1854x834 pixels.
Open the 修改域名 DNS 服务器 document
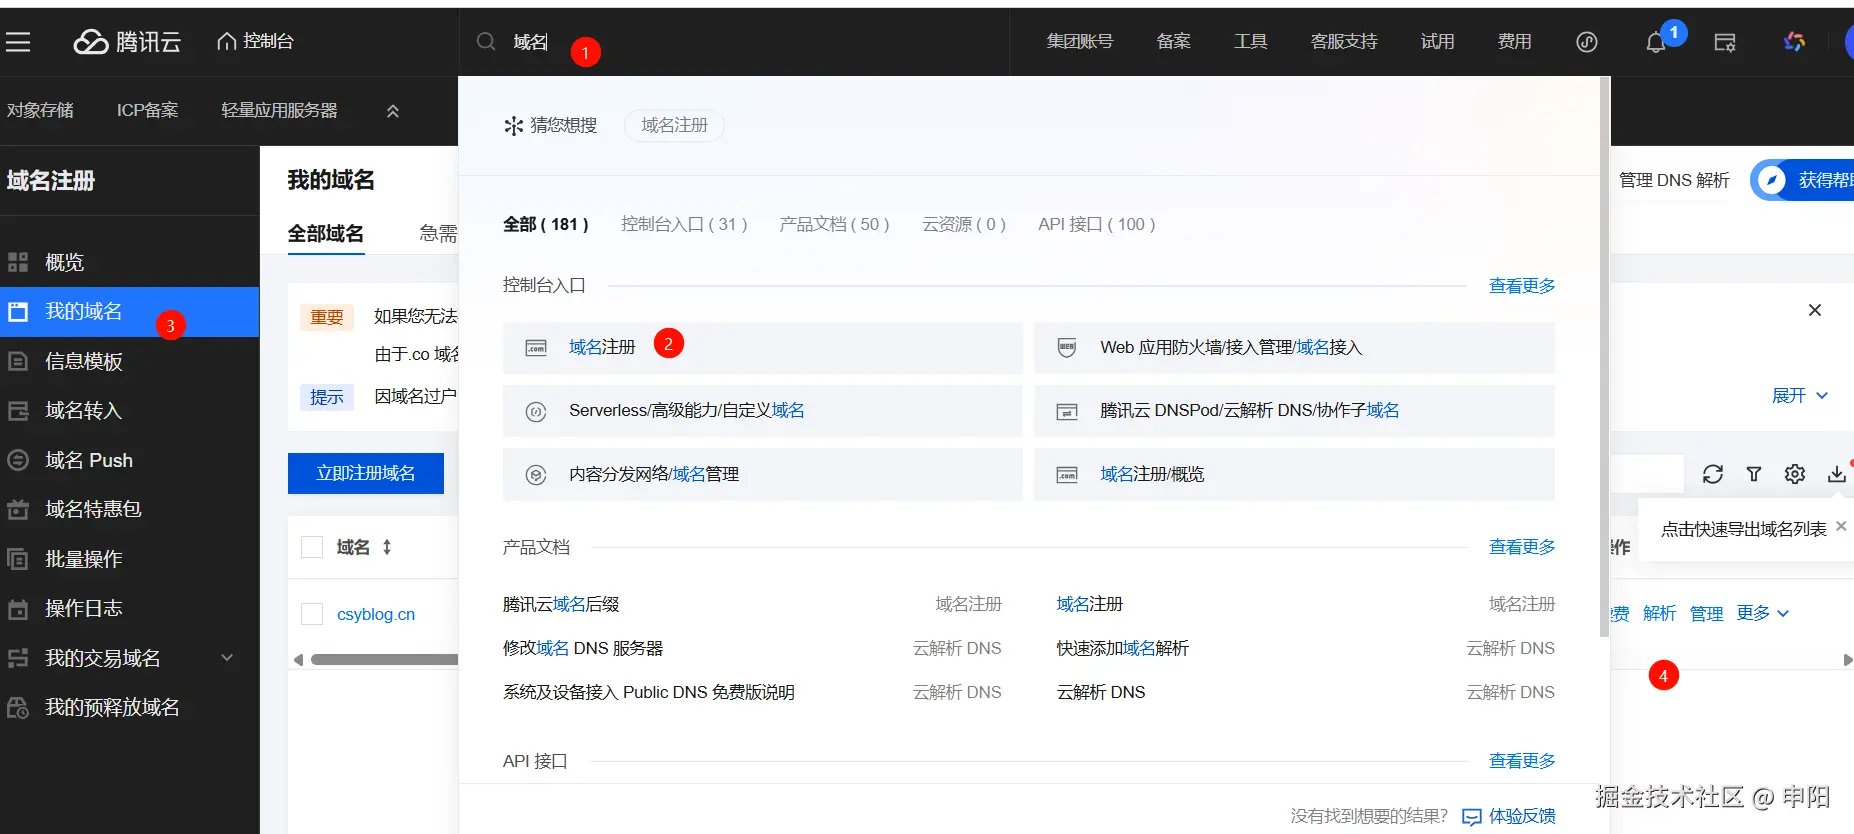coord(583,648)
